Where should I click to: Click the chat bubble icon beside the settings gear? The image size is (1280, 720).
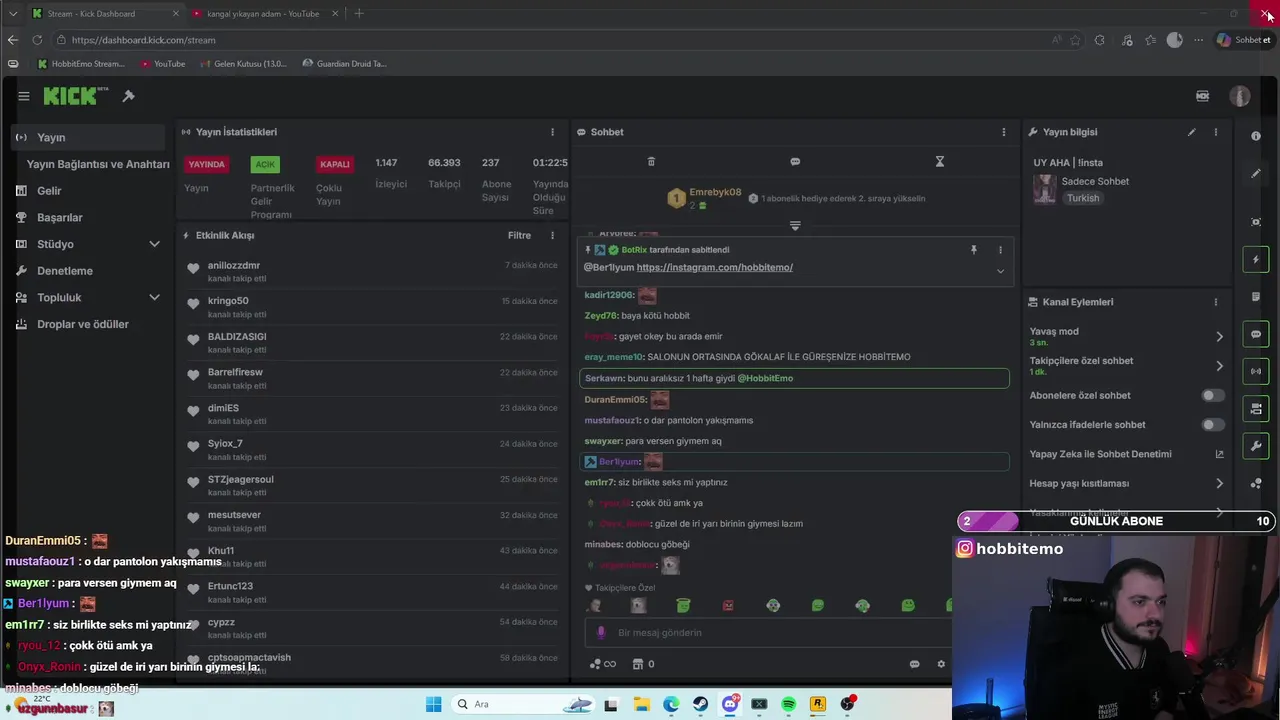[x=914, y=664]
